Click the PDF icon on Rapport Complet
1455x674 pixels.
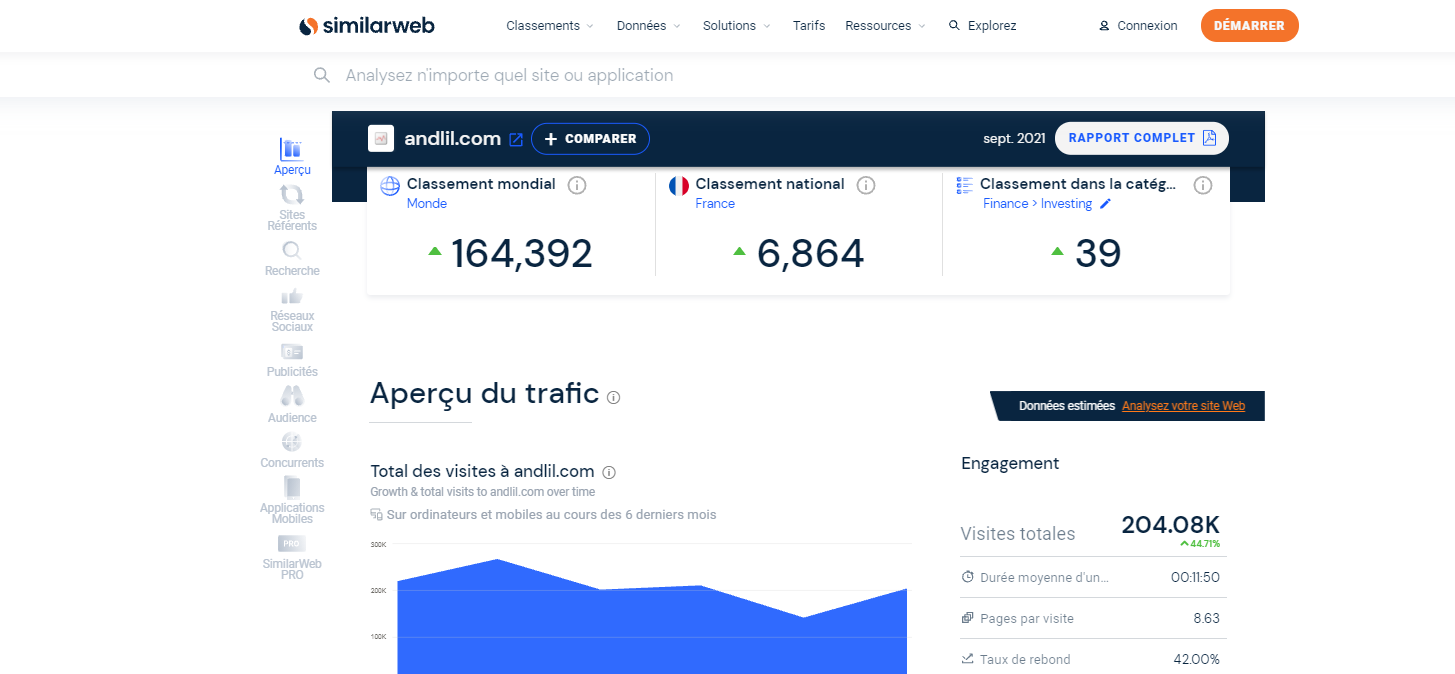coord(1209,138)
